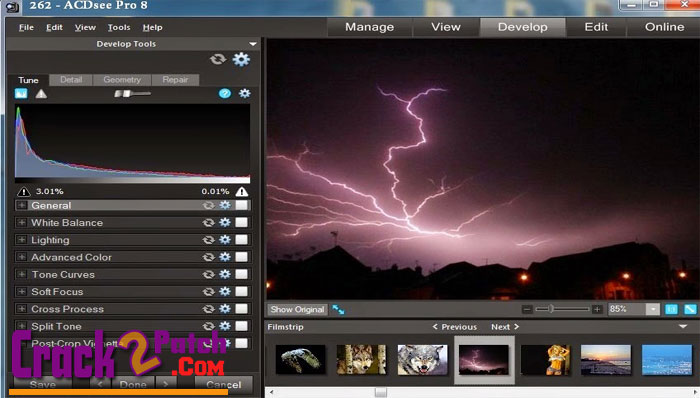This screenshot has height=398, width=700.
Task: Click the fit image icon beside zoom dropdown
Action: tap(671, 309)
